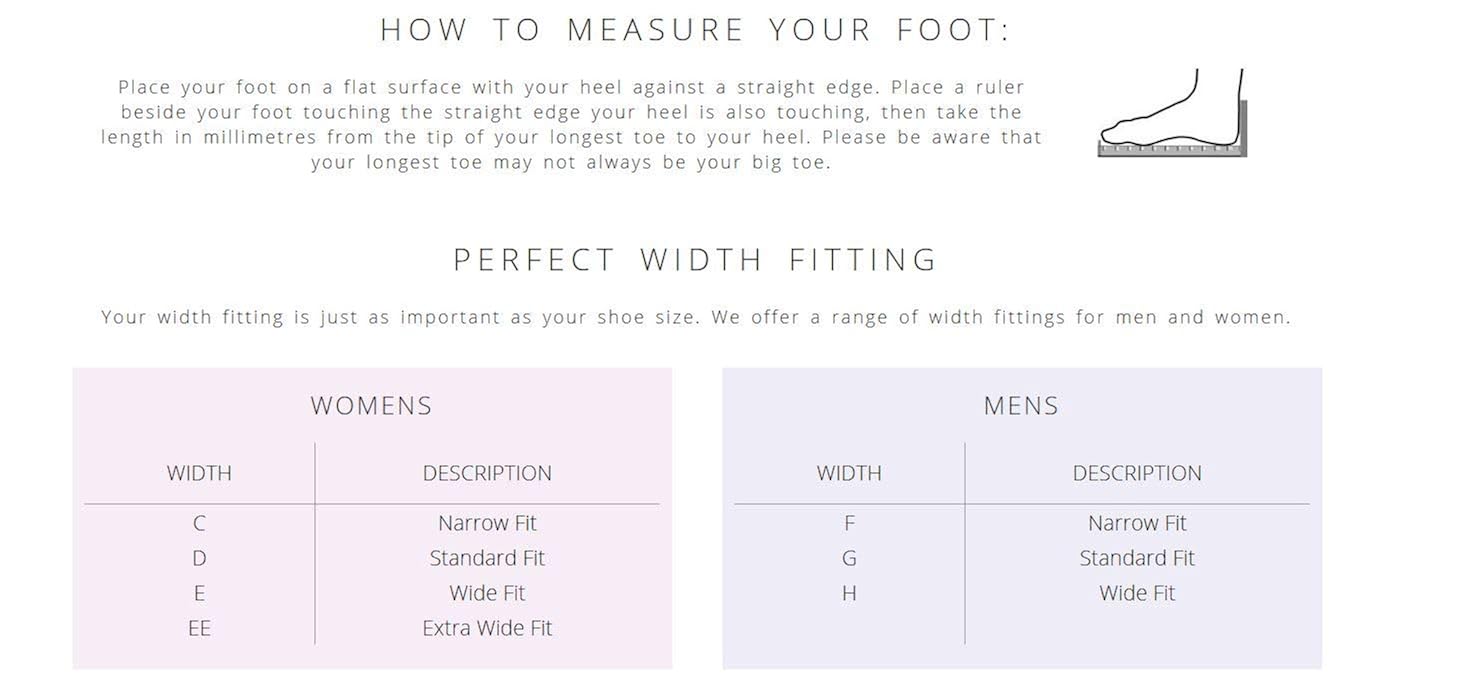Viewport: 1476px width, 700px height.
Task: Click the sentence about width fitting importance
Action: point(695,318)
